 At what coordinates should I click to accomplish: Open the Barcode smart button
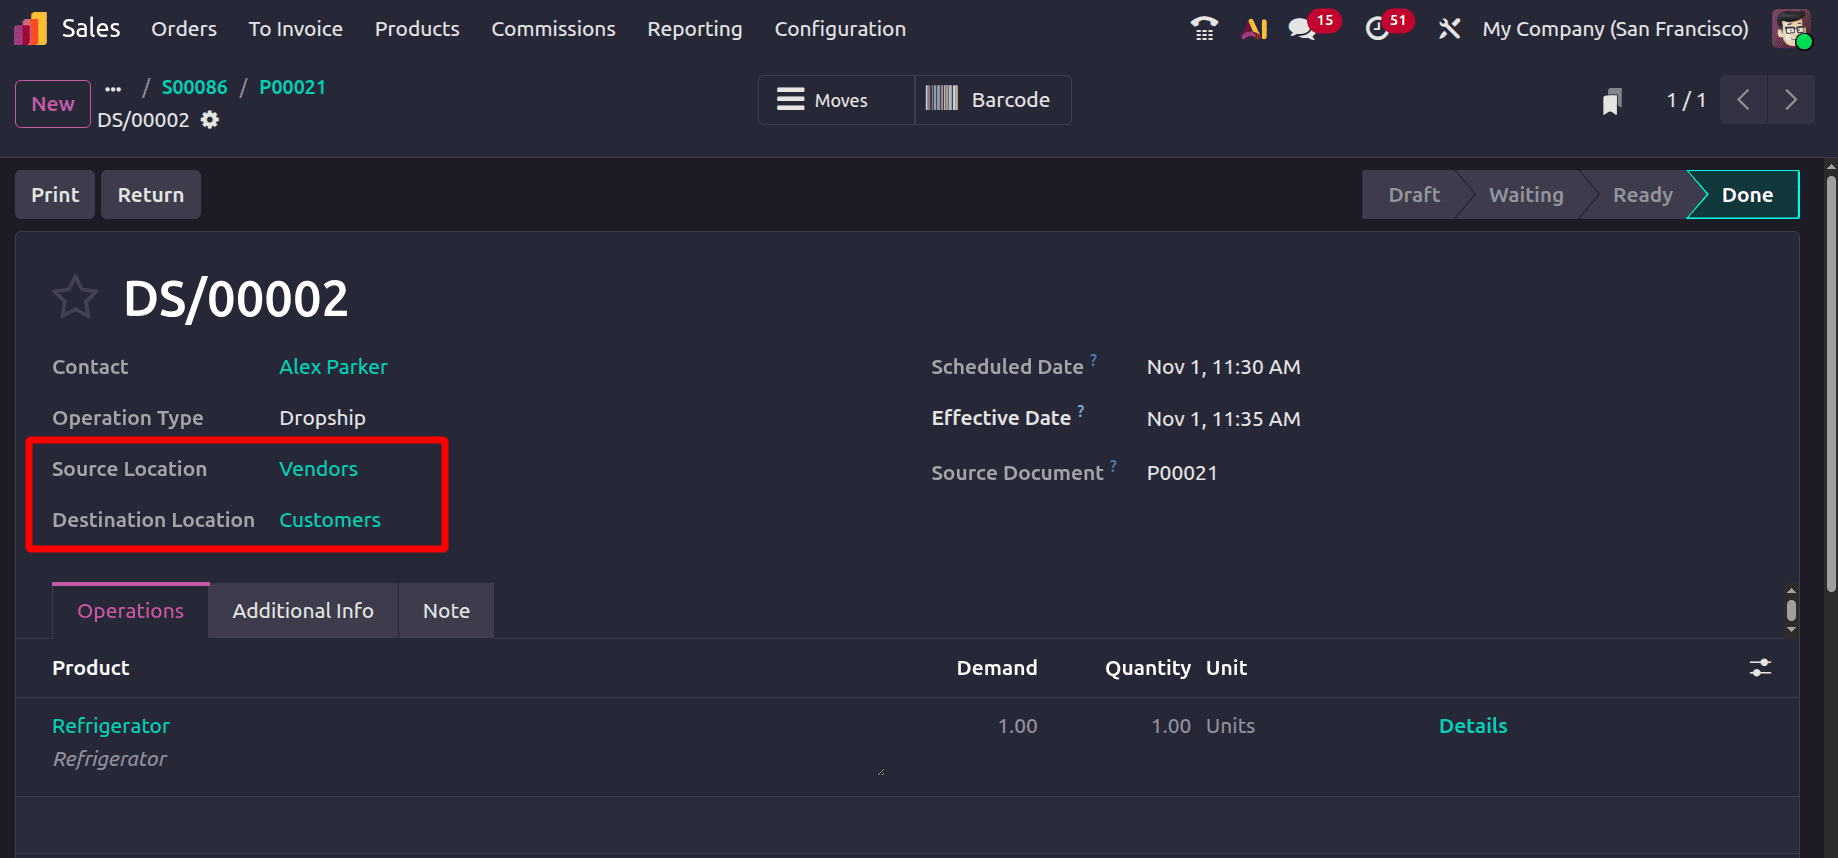point(993,100)
